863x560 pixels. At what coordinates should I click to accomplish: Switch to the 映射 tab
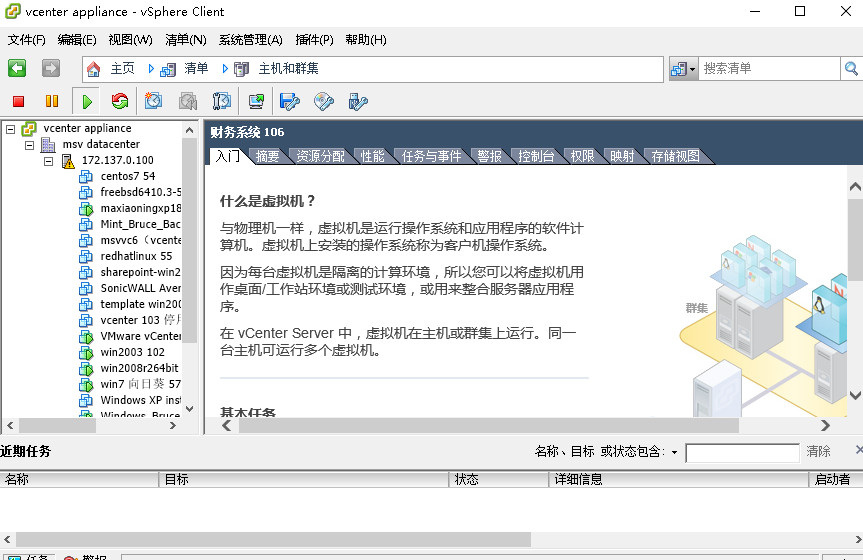tap(622, 156)
